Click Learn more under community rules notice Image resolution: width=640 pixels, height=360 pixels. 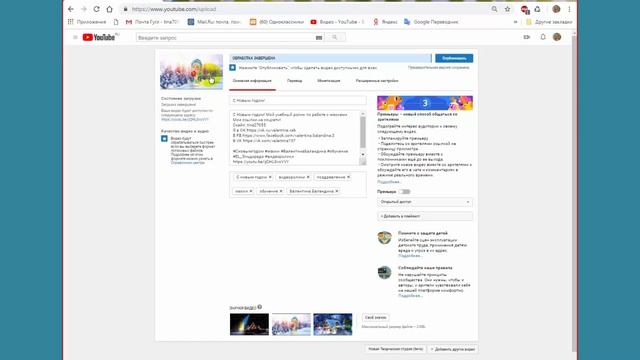pyautogui.click(x=410, y=296)
